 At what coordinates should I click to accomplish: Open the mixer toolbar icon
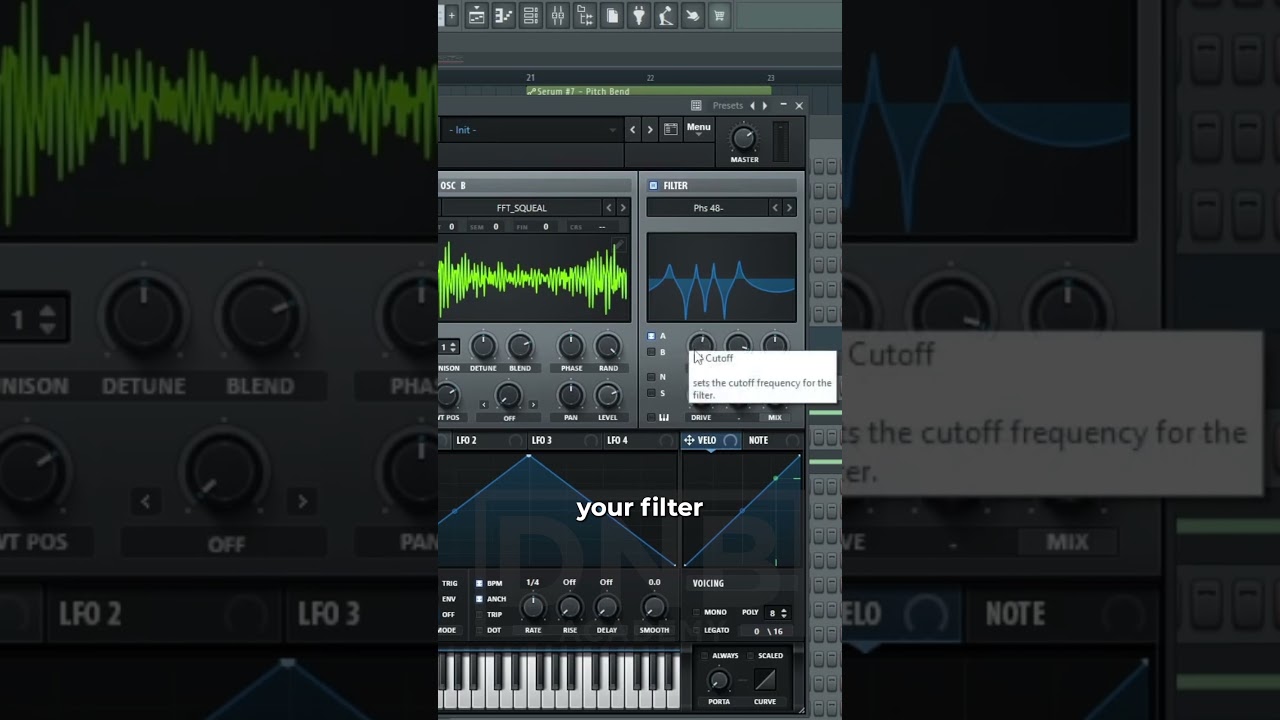tap(558, 15)
